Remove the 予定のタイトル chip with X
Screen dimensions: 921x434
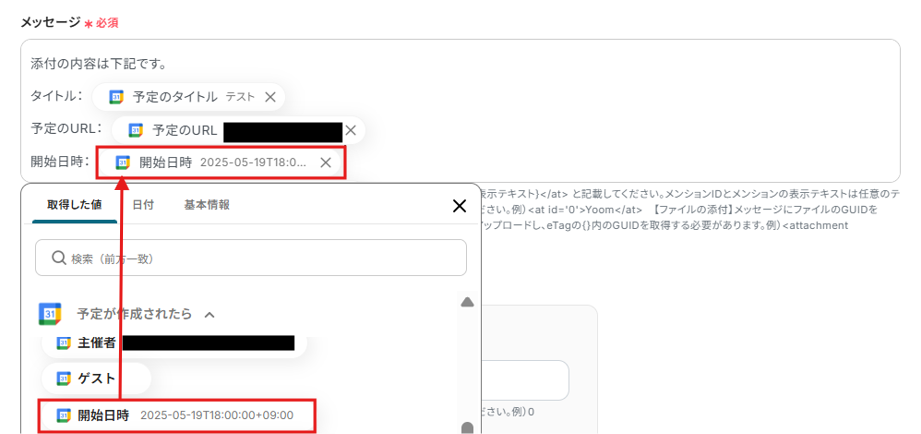(x=270, y=97)
